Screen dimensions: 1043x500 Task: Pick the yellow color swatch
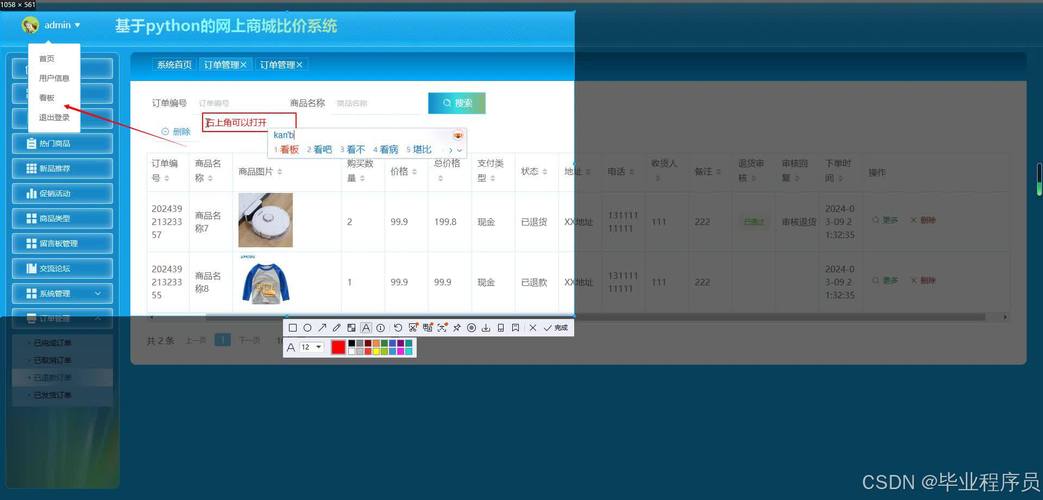(x=376, y=351)
